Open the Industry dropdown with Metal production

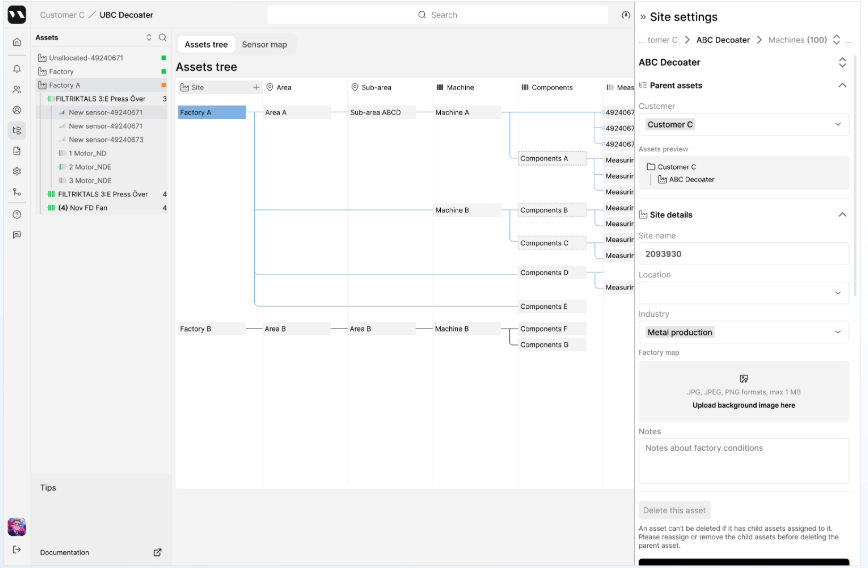743,332
